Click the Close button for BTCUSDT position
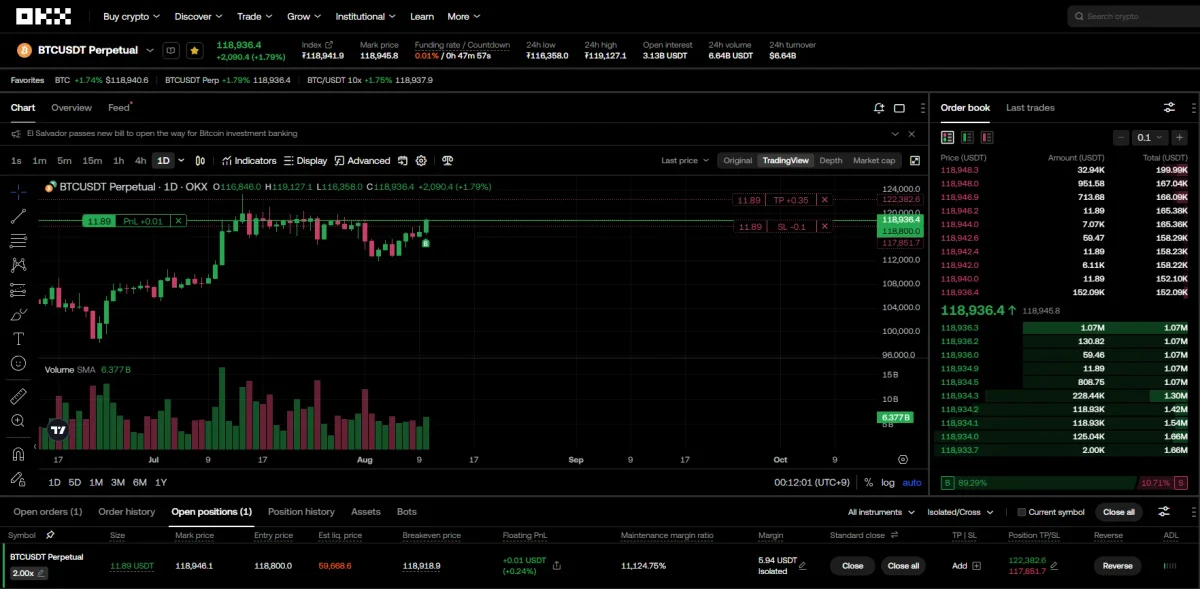1200x589 pixels. tap(852, 565)
